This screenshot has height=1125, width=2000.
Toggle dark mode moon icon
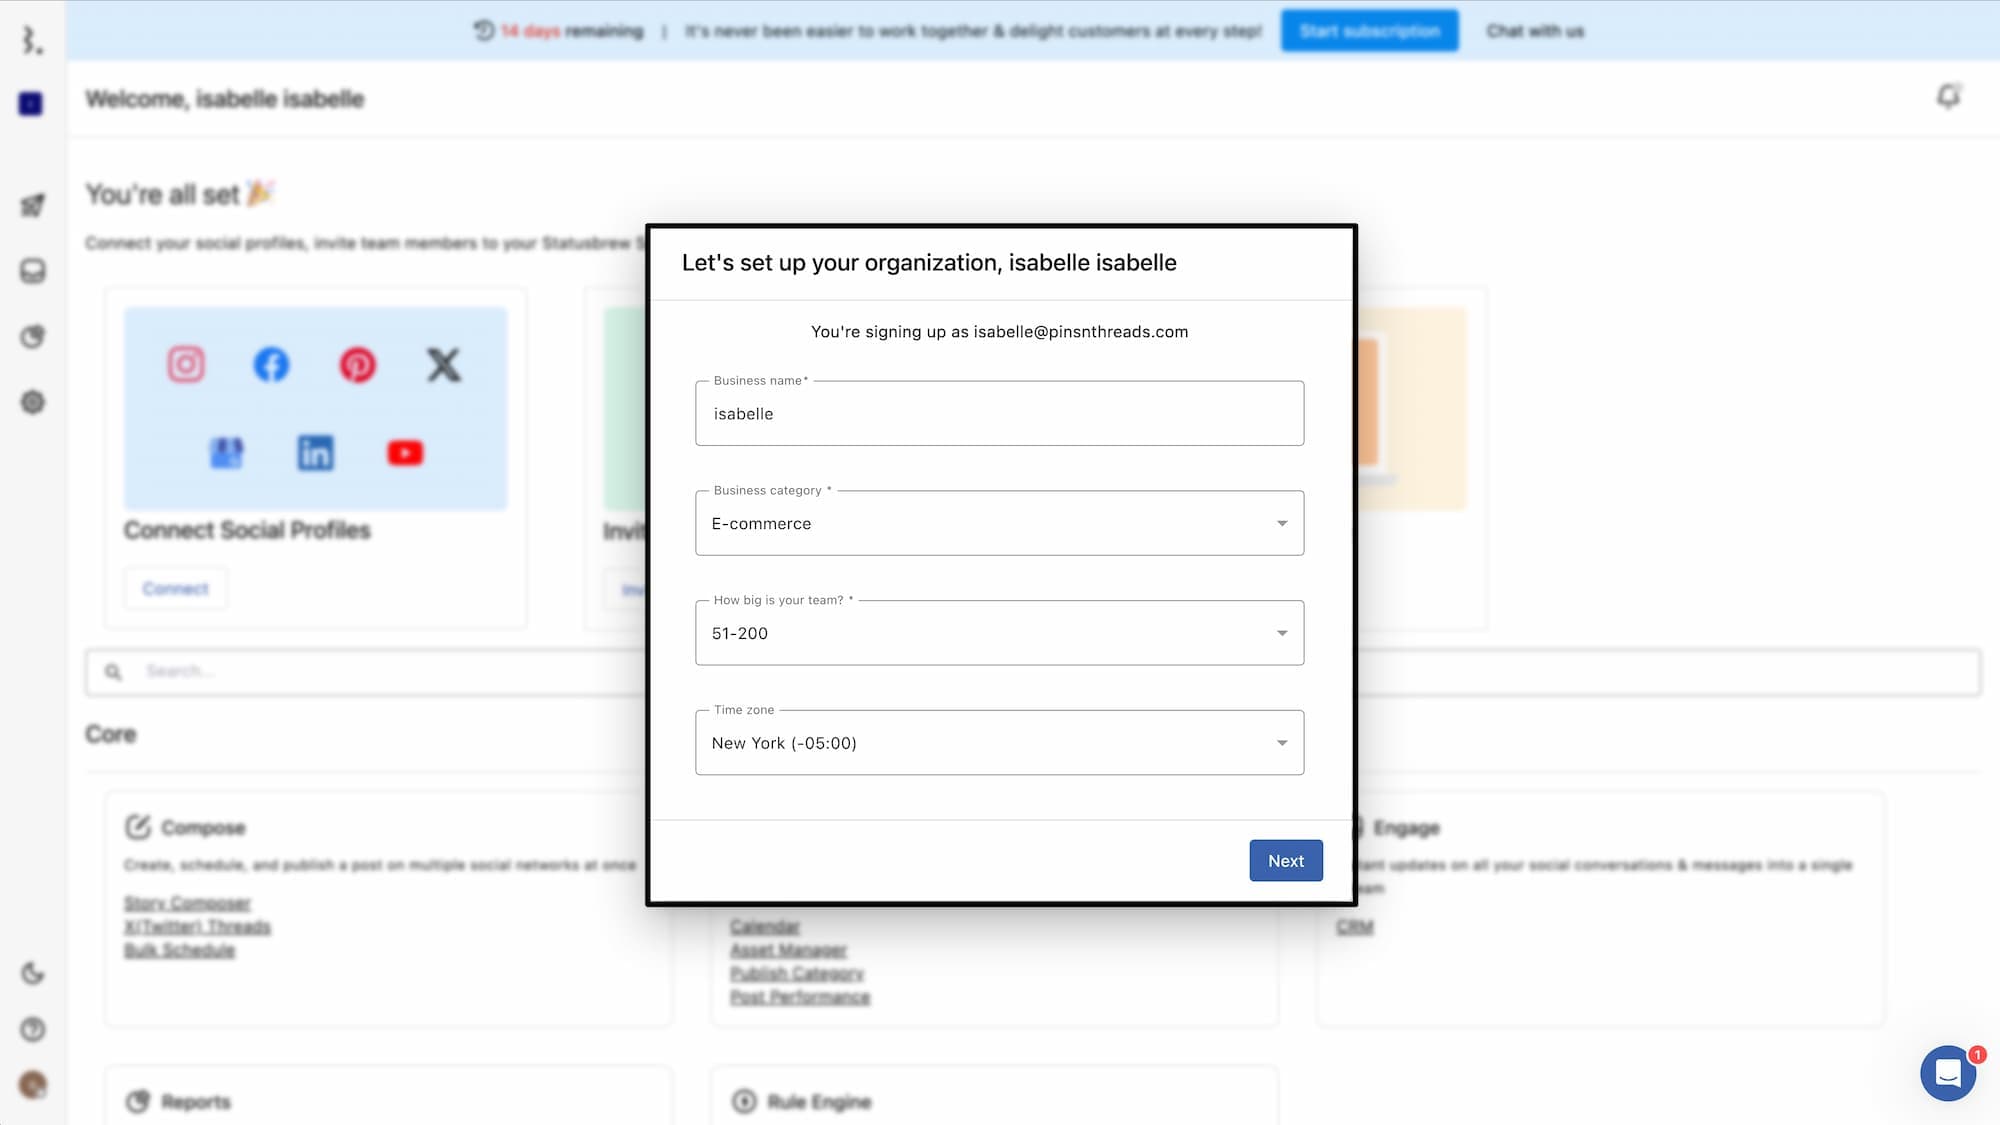[33, 973]
